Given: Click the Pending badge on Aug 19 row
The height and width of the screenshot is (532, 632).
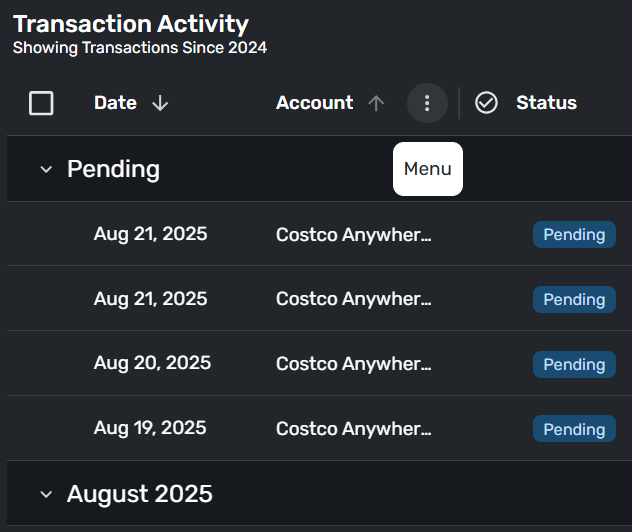Looking at the screenshot, I should (x=574, y=429).
